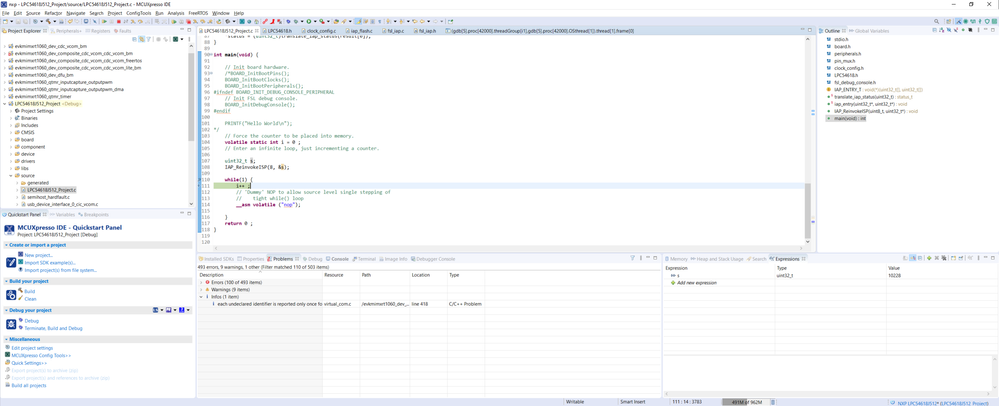The height and width of the screenshot is (406, 999).
Task: Click the green plus Add expression icon
Action: [929, 257]
